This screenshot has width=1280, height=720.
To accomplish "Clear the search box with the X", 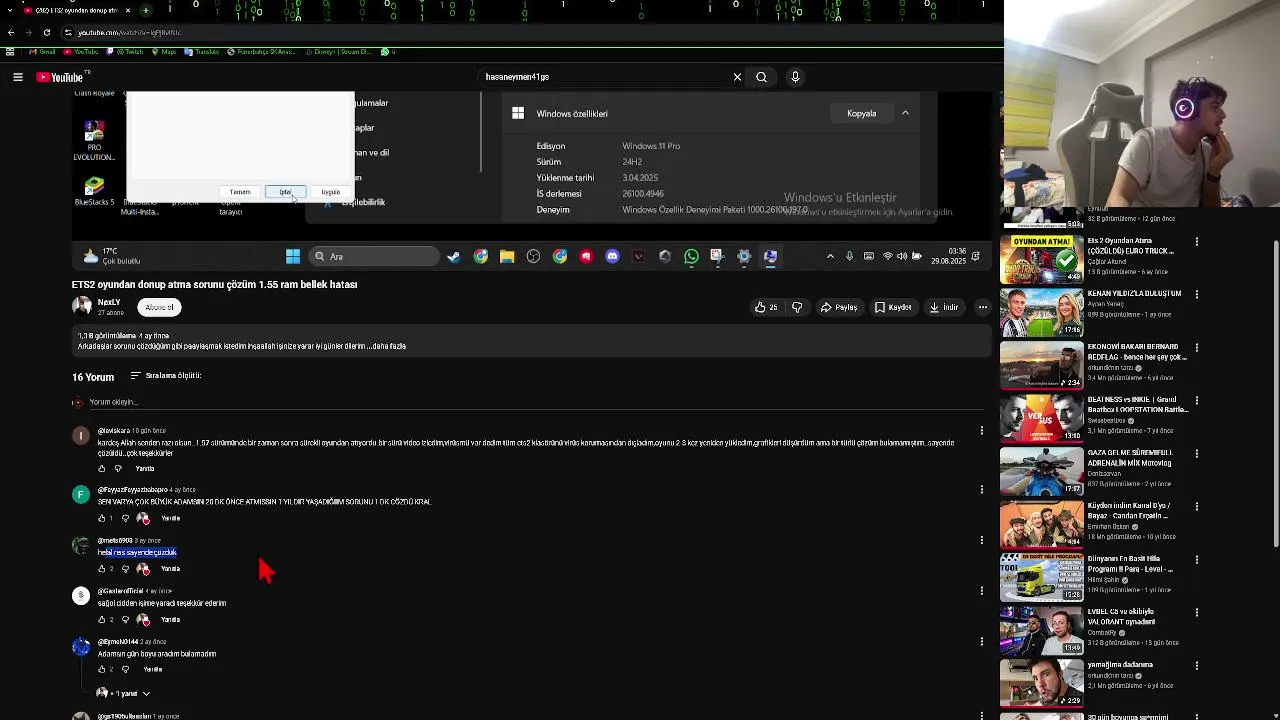I will point(737,77).
